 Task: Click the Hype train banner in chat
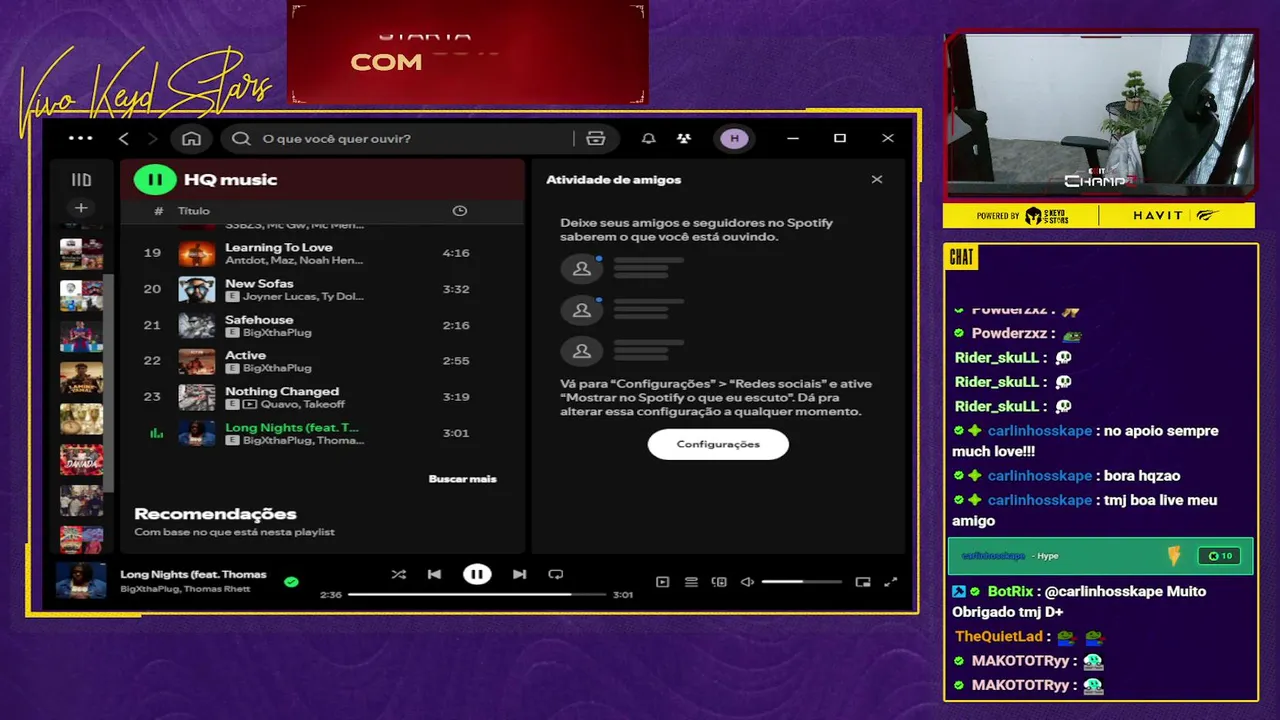pyautogui.click(x=1099, y=556)
